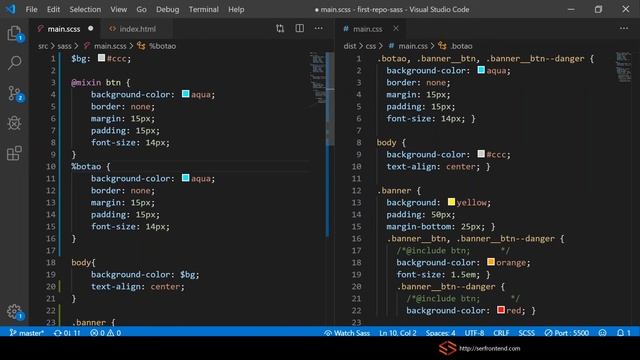This screenshot has width=640, height=360.
Task: Click the css breadcrumb in right editor
Action: point(371,46)
